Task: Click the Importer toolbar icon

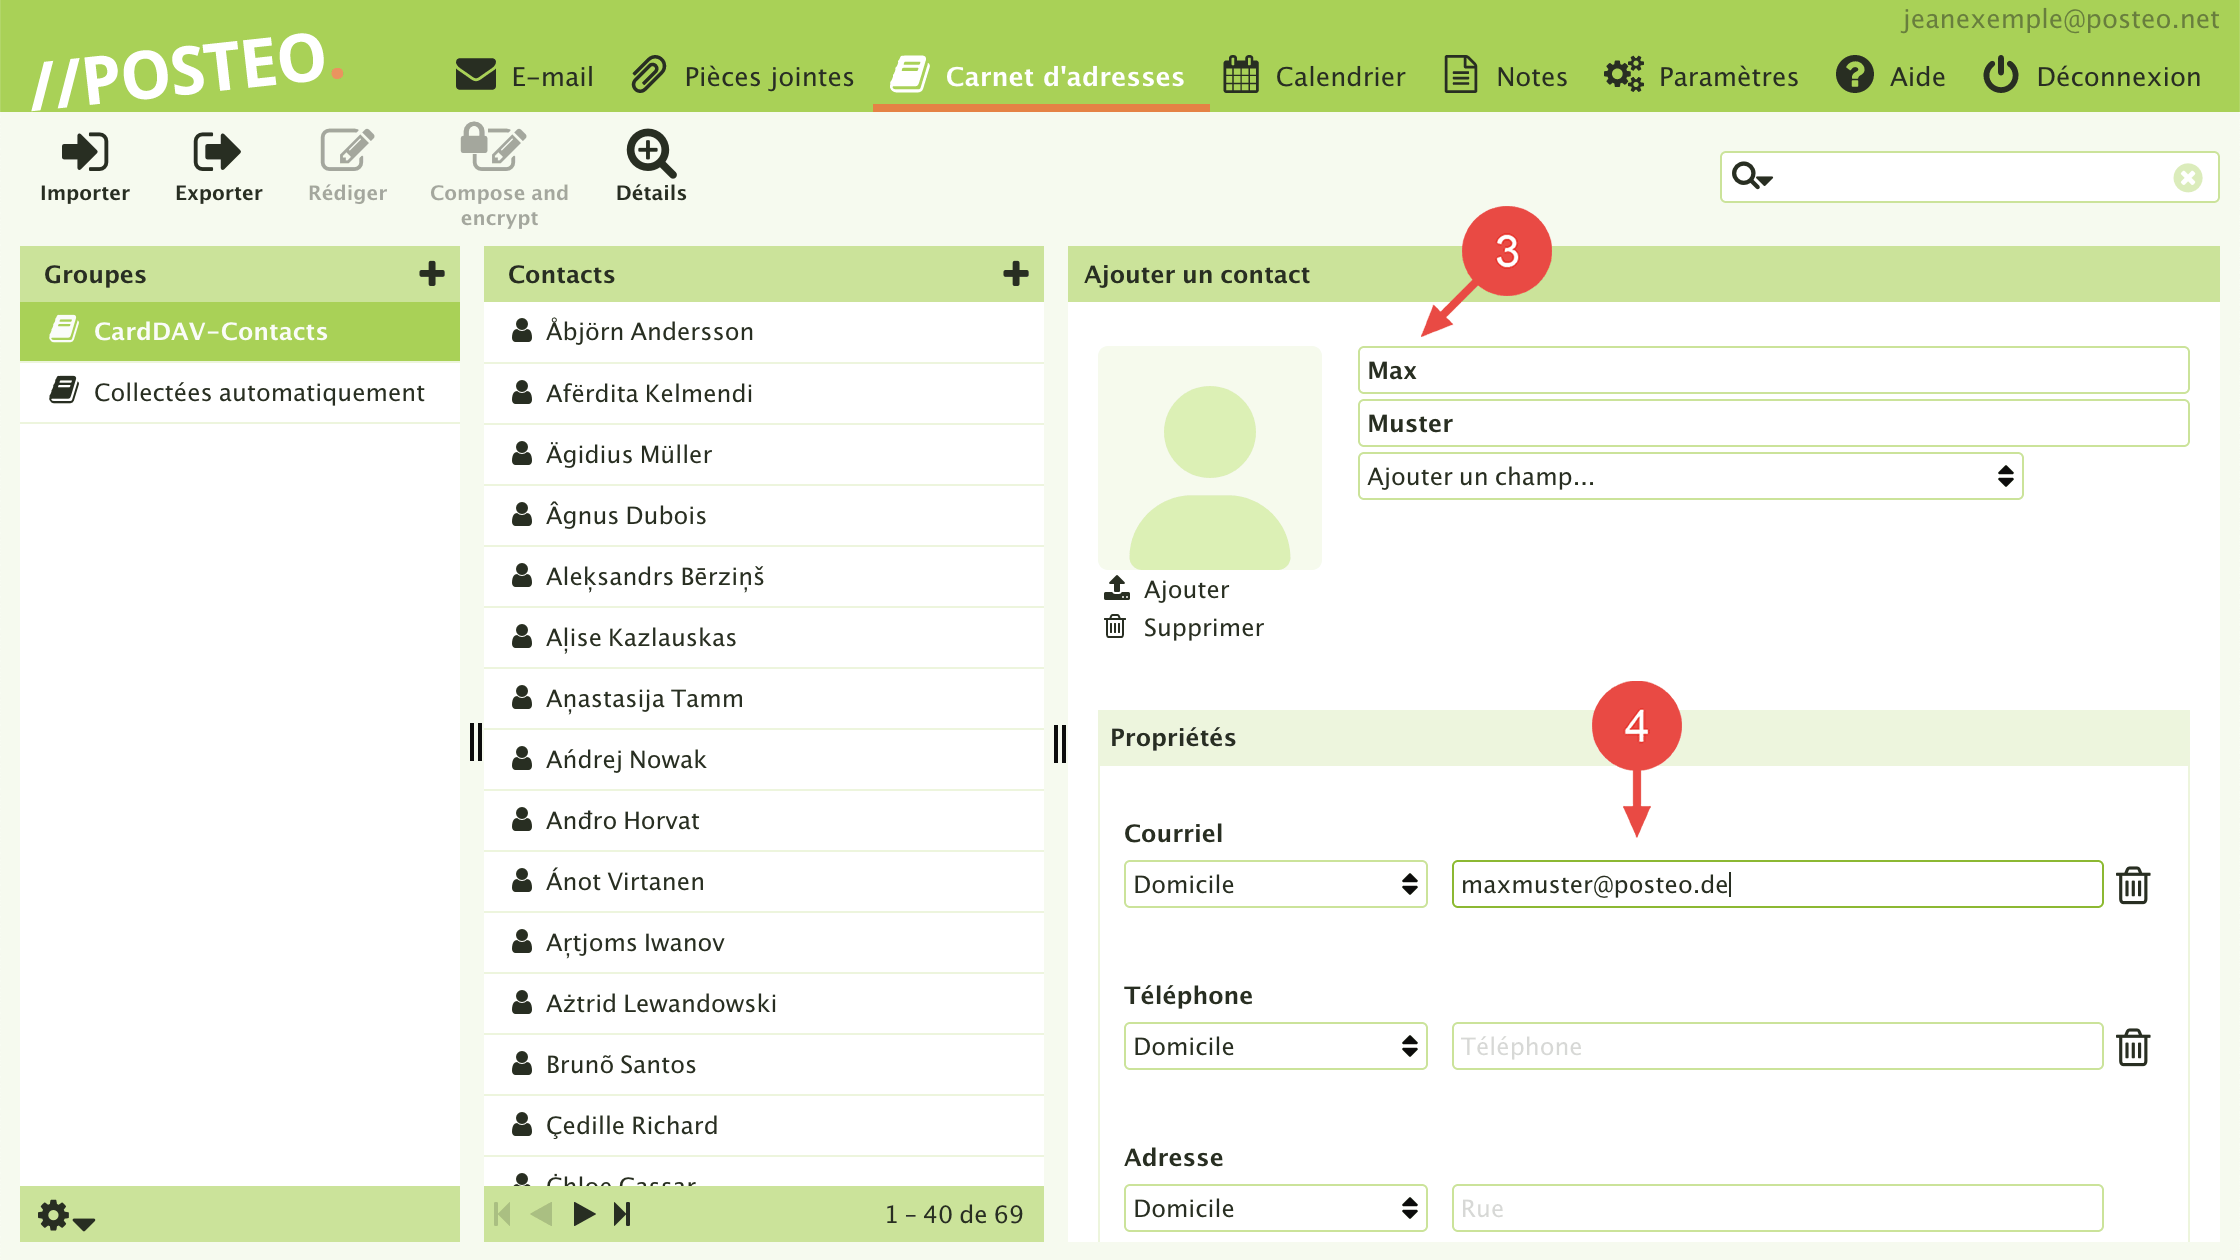Action: tap(85, 152)
